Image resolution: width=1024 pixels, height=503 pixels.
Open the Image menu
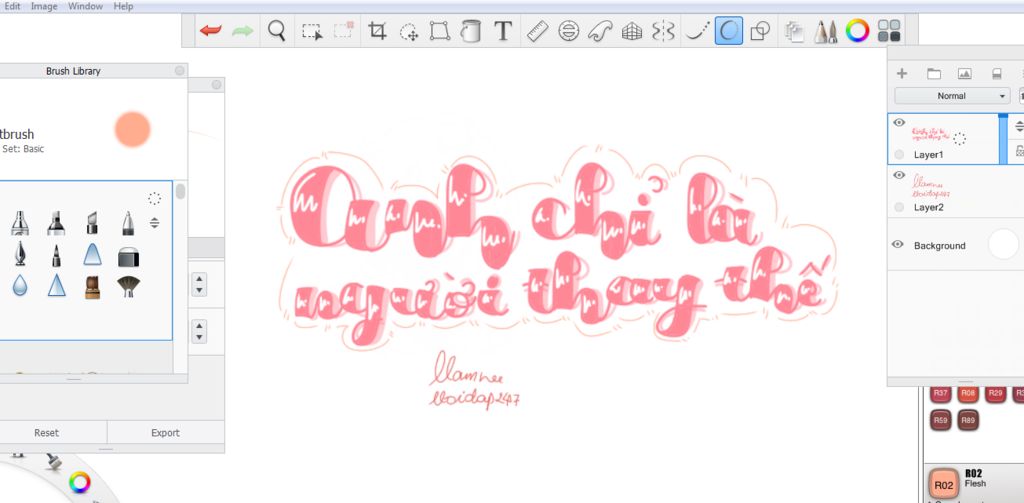[x=44, y=6]
